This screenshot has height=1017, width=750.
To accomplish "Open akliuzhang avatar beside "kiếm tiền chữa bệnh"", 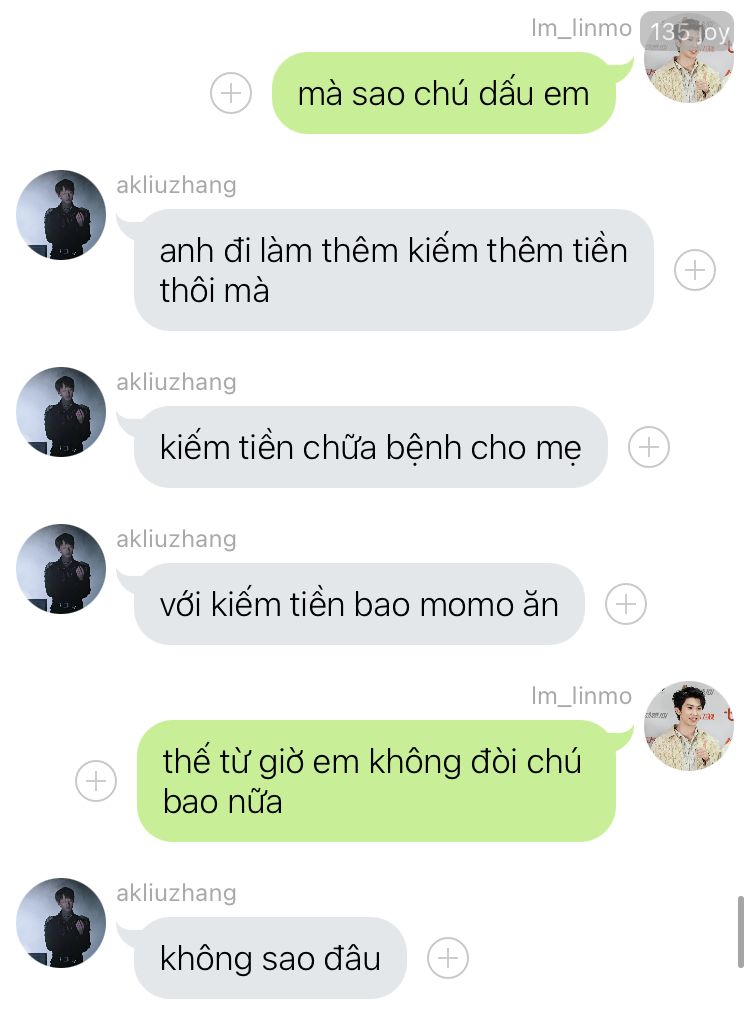I will click(x=61, y=412).
